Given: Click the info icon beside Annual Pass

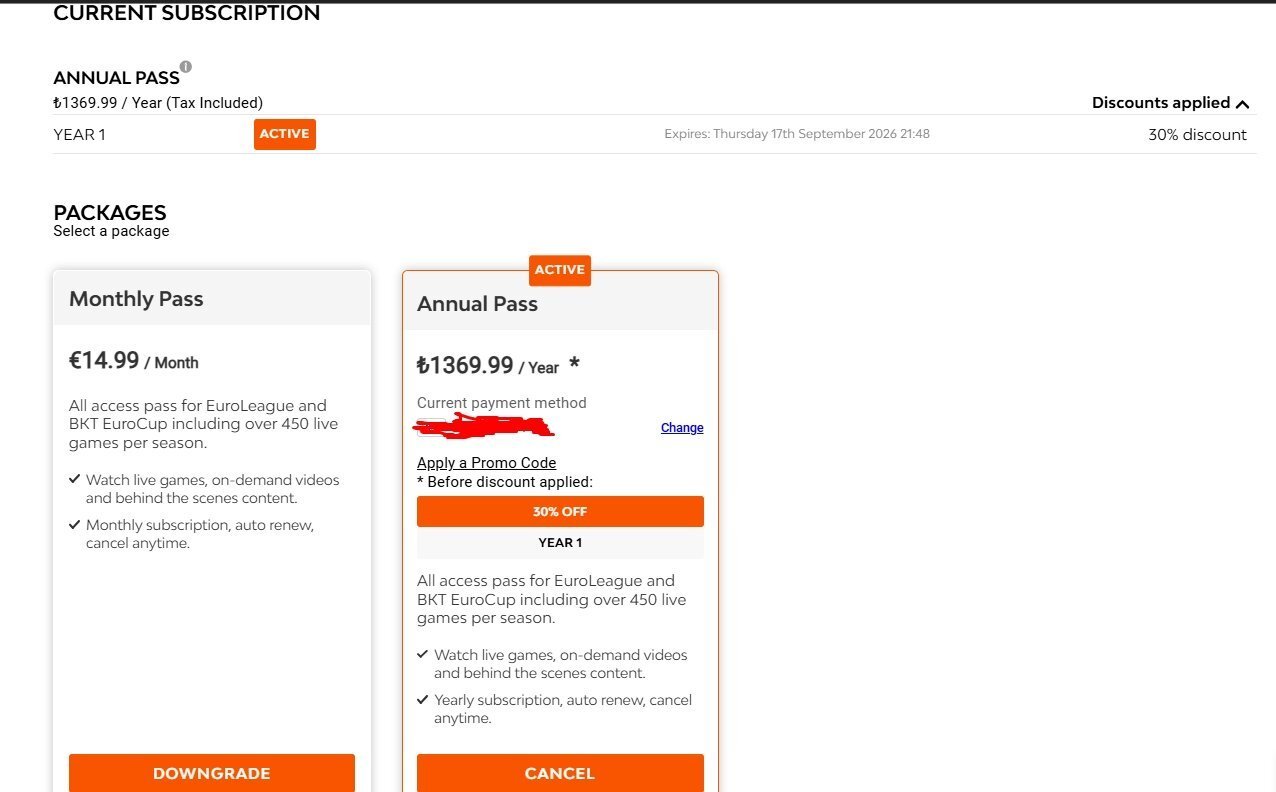Looking at the screenshot, I should 185,67.
